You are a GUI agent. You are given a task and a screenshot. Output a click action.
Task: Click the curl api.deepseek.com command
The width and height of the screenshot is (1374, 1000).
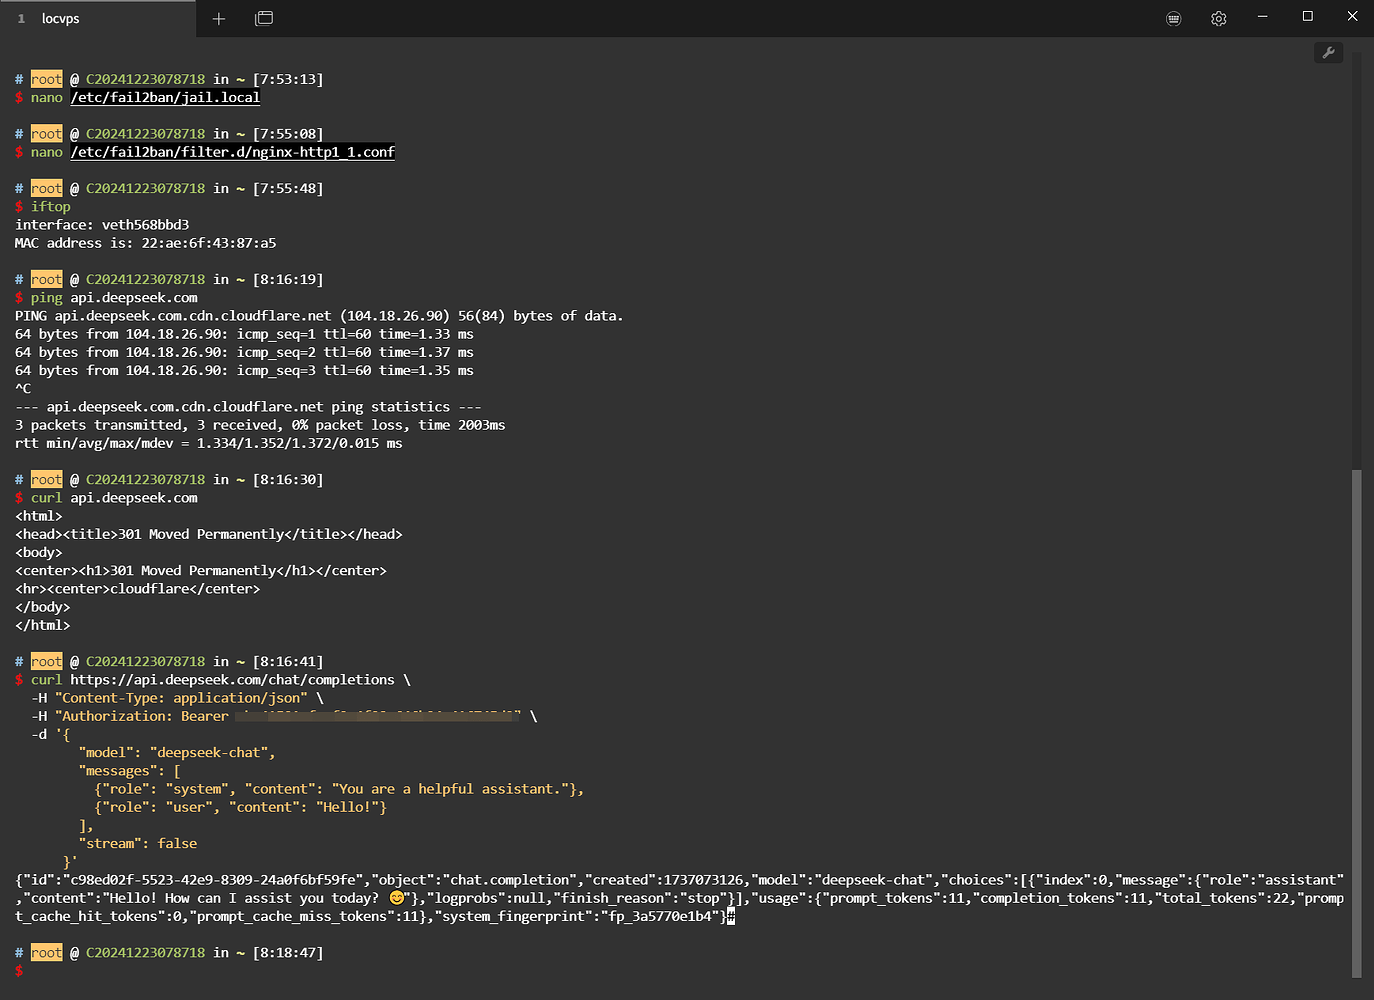[114, 497]
